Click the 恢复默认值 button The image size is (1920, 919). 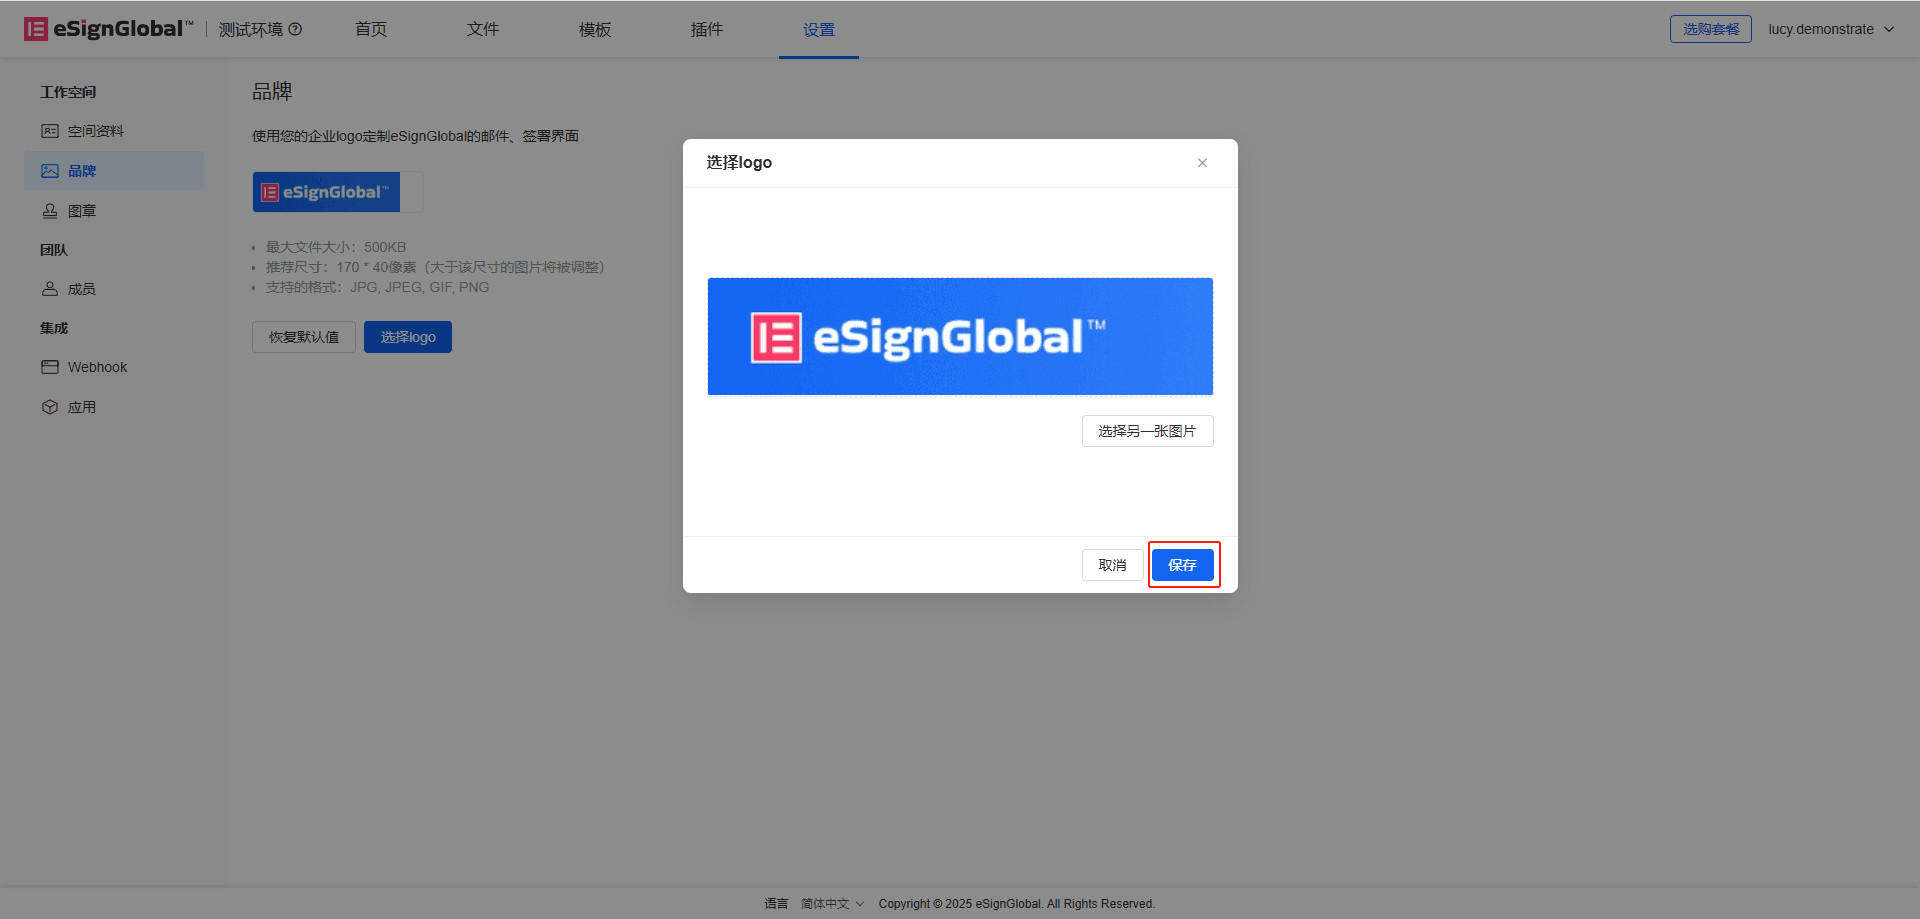(x=304, y=337)
